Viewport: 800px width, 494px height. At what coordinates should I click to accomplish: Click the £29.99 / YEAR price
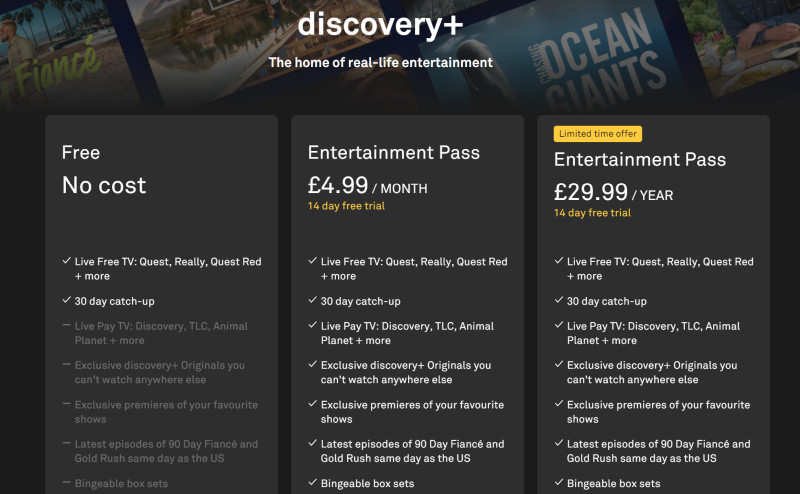(613, 192)
